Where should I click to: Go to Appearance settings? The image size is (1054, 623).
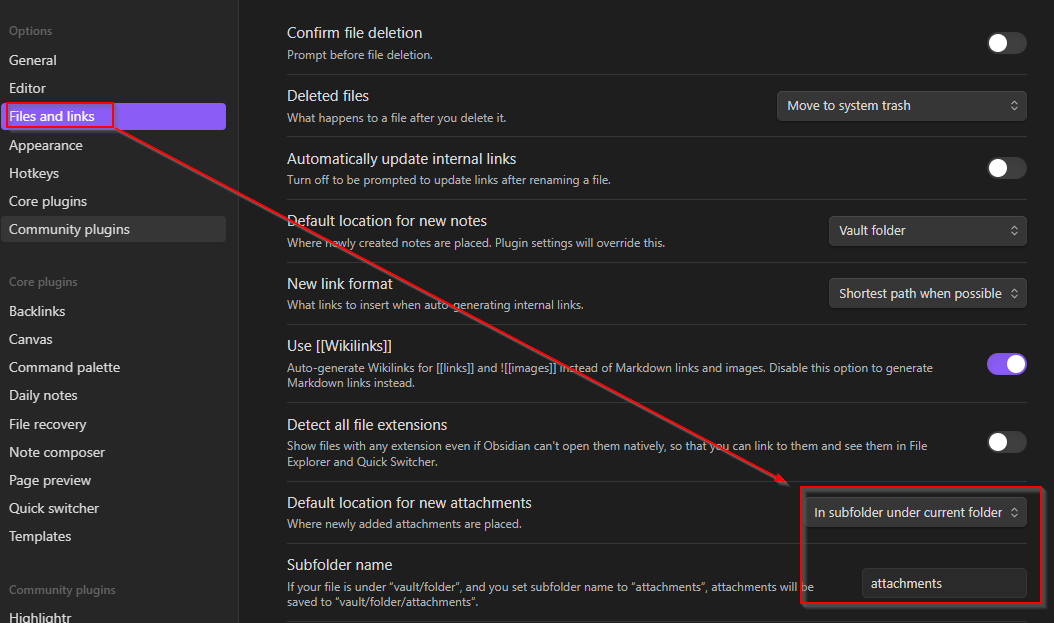[x=46, y=146]
